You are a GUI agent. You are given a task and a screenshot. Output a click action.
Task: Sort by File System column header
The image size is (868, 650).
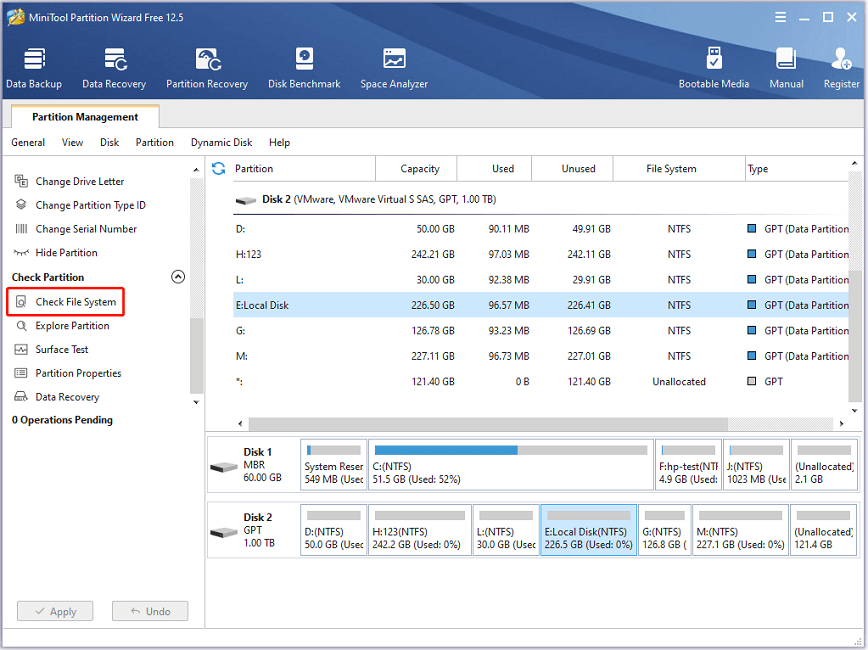click(679, 168)
